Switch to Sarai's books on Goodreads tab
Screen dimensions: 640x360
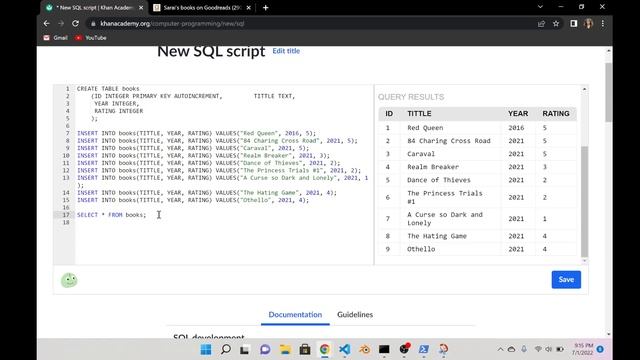tap(202, 7)
